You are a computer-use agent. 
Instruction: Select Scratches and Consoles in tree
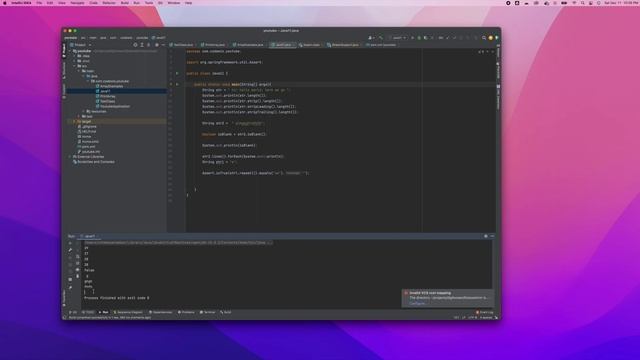96,162
